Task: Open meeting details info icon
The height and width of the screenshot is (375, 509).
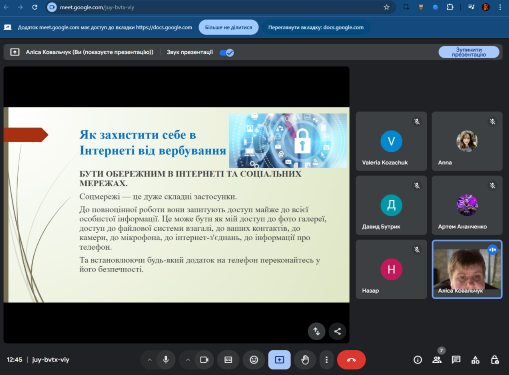Action: pyautogui.click(x=418, y=360)
